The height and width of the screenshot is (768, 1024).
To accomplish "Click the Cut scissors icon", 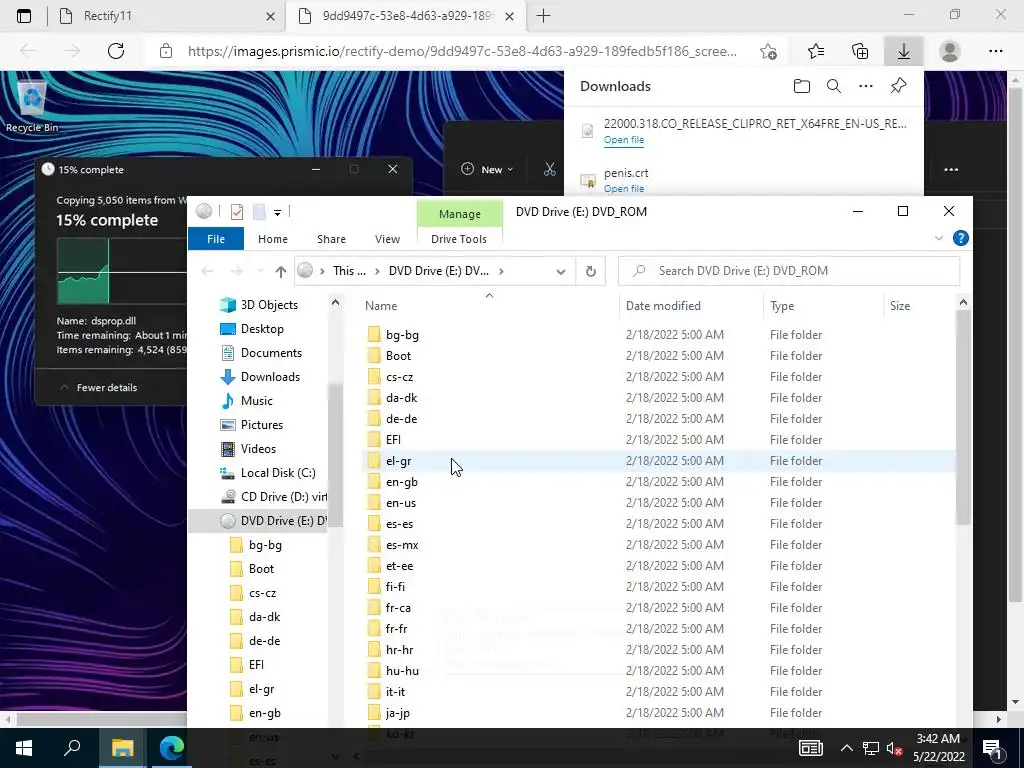I will [x=550, y=169].
